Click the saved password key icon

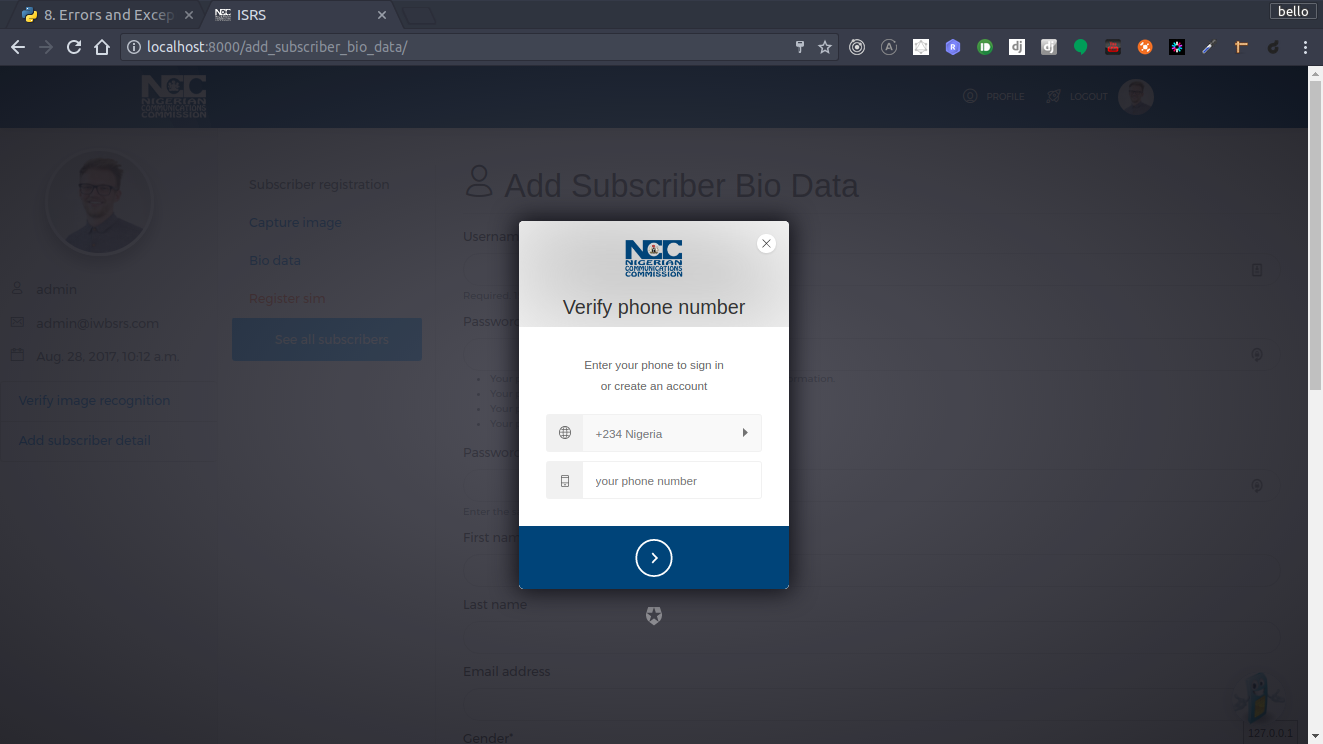click(x=799, y=47)
